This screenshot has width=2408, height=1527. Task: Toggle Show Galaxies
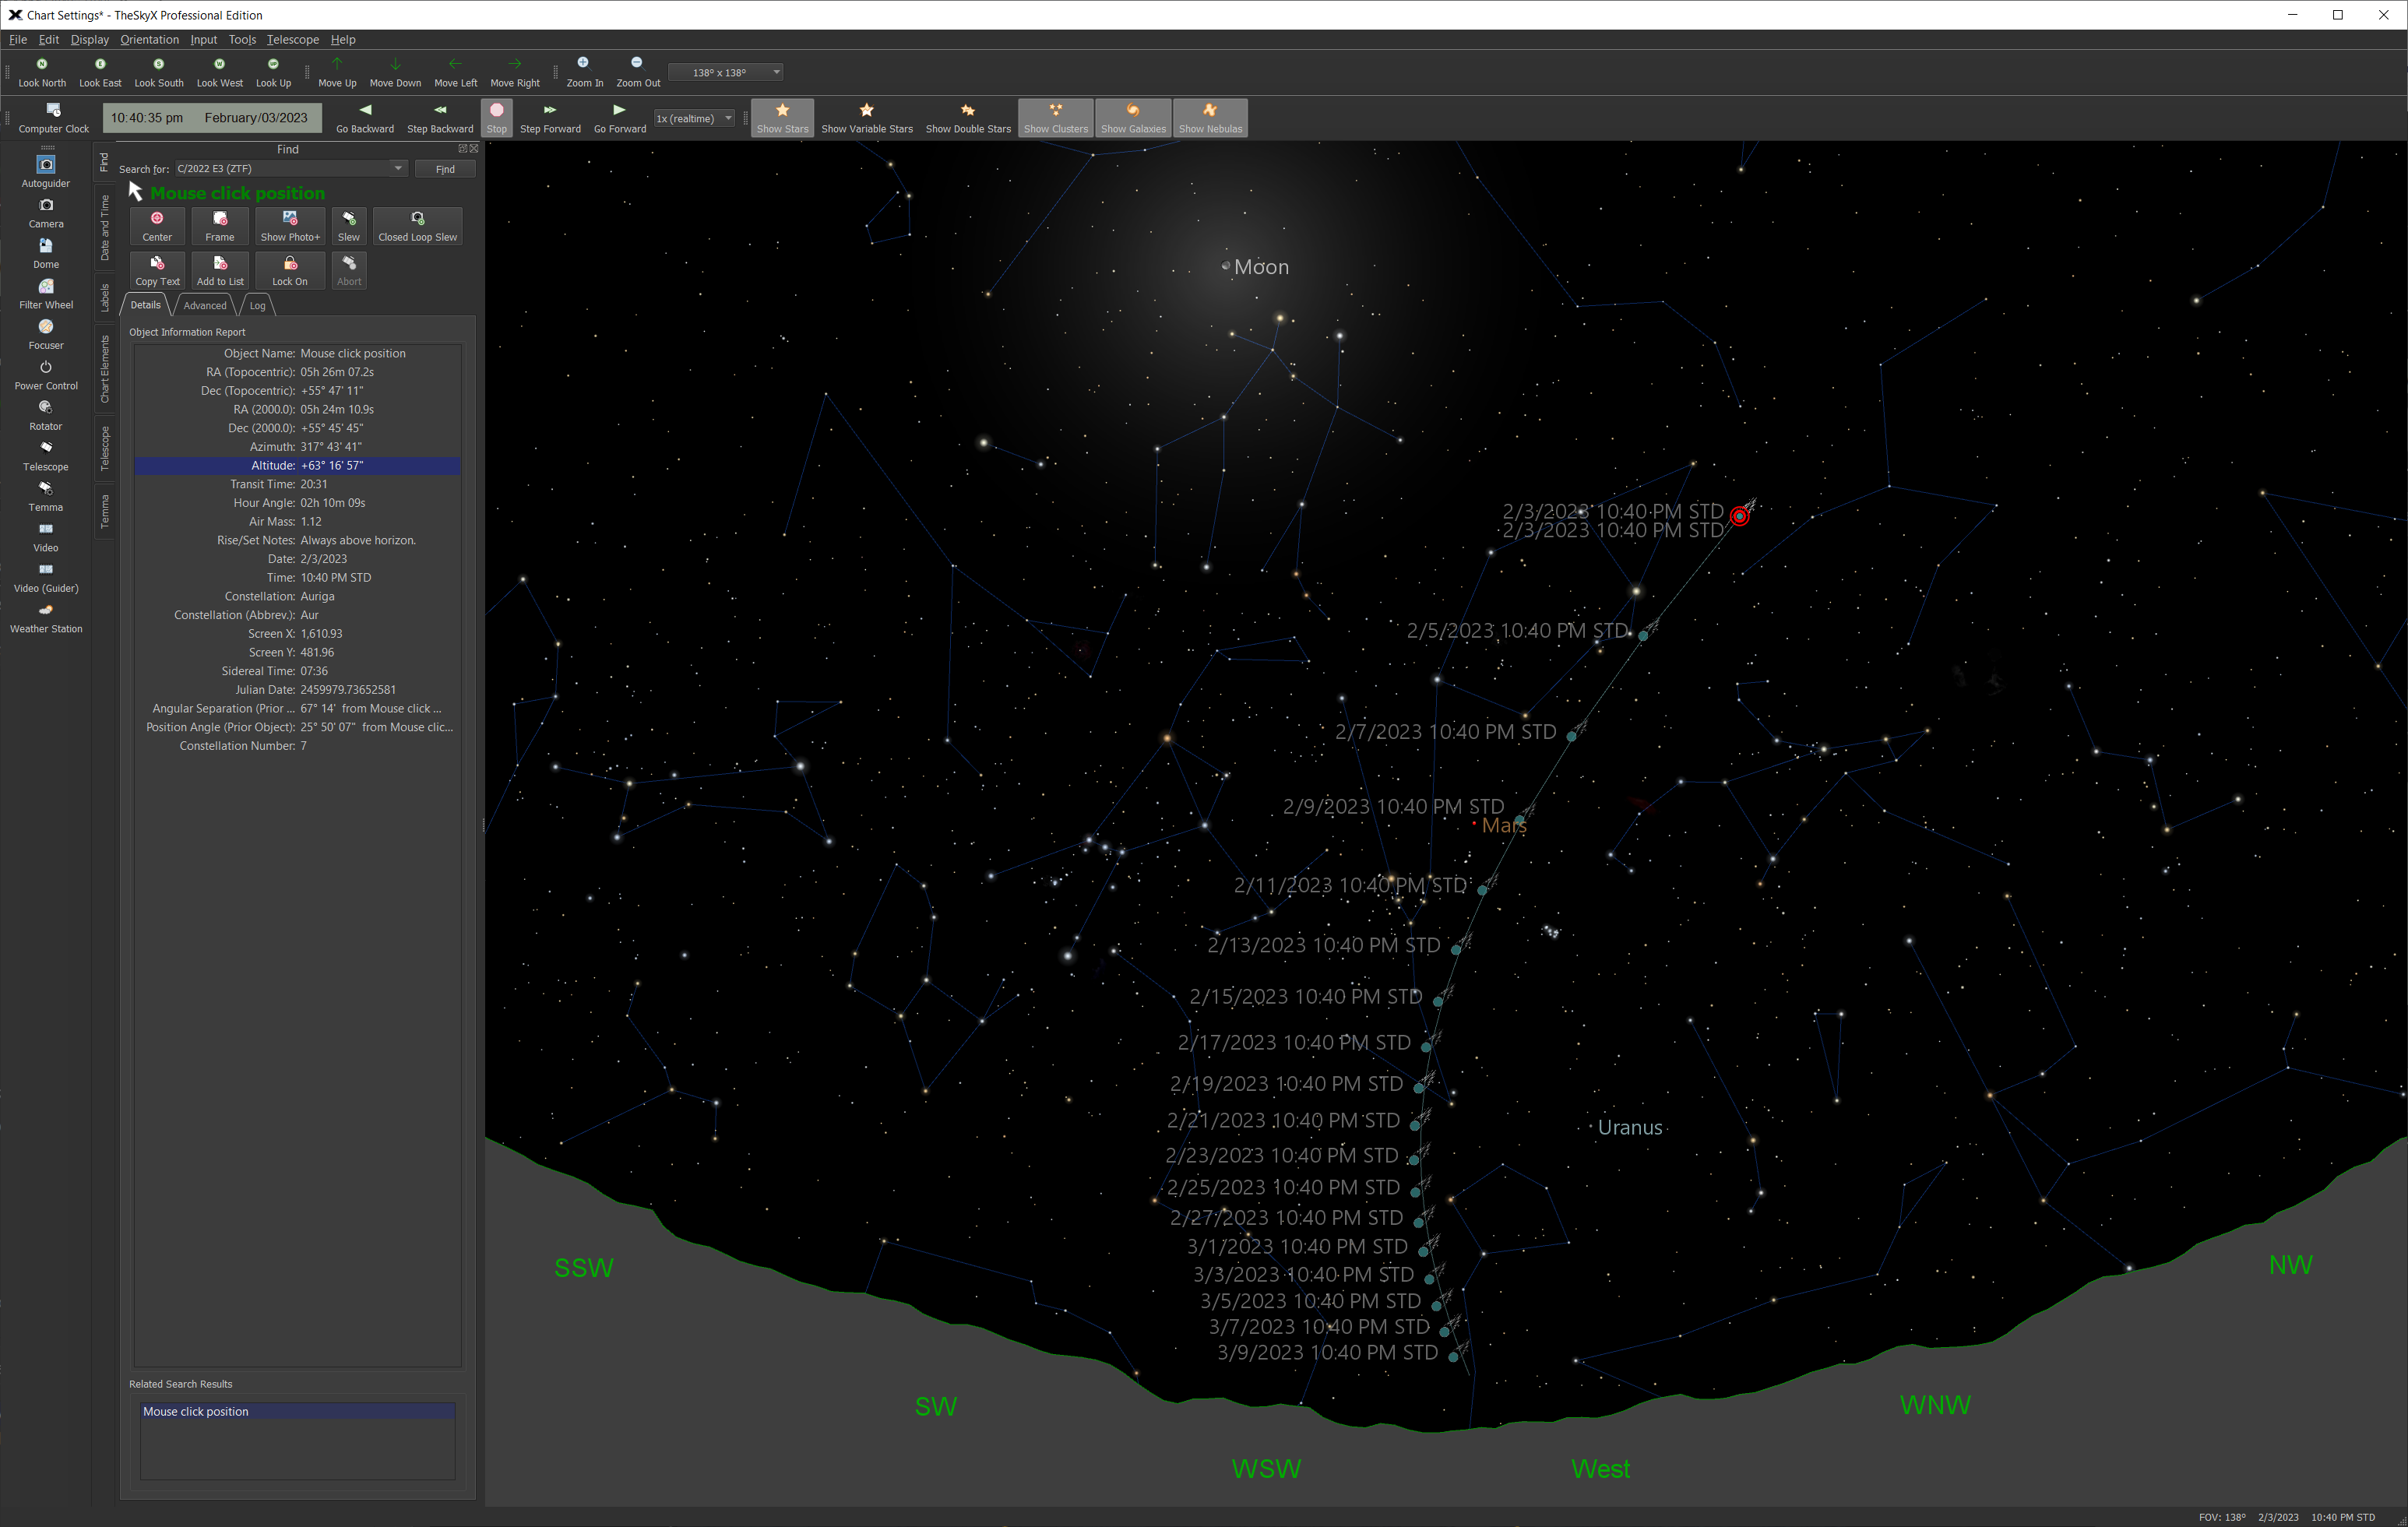[x=1133, y=117]
